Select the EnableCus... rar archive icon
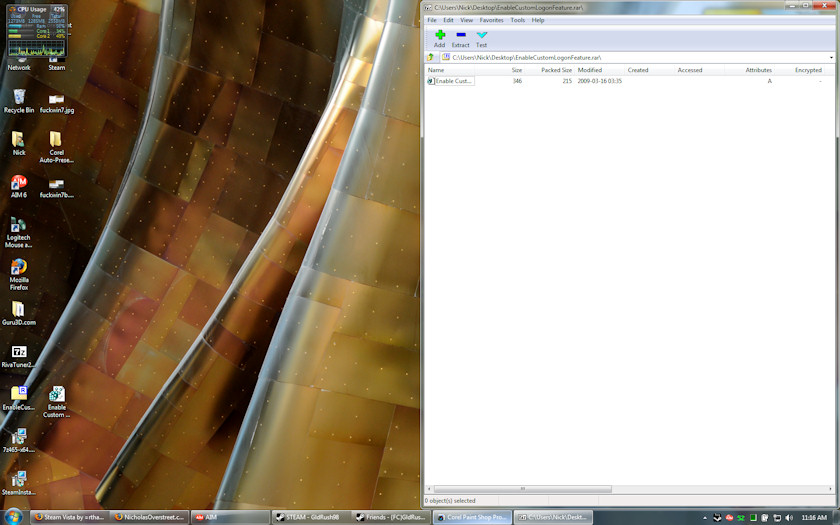The height and width of the screenshot is (525, 840). pyautogui.click(x=19, y=398)
